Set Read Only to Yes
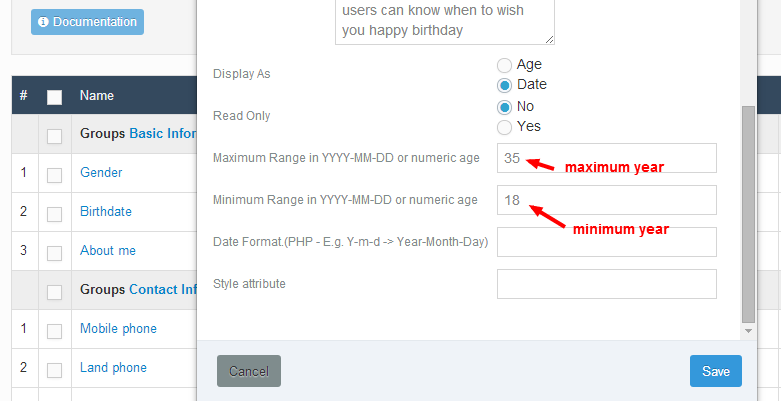 click(505, 127)
